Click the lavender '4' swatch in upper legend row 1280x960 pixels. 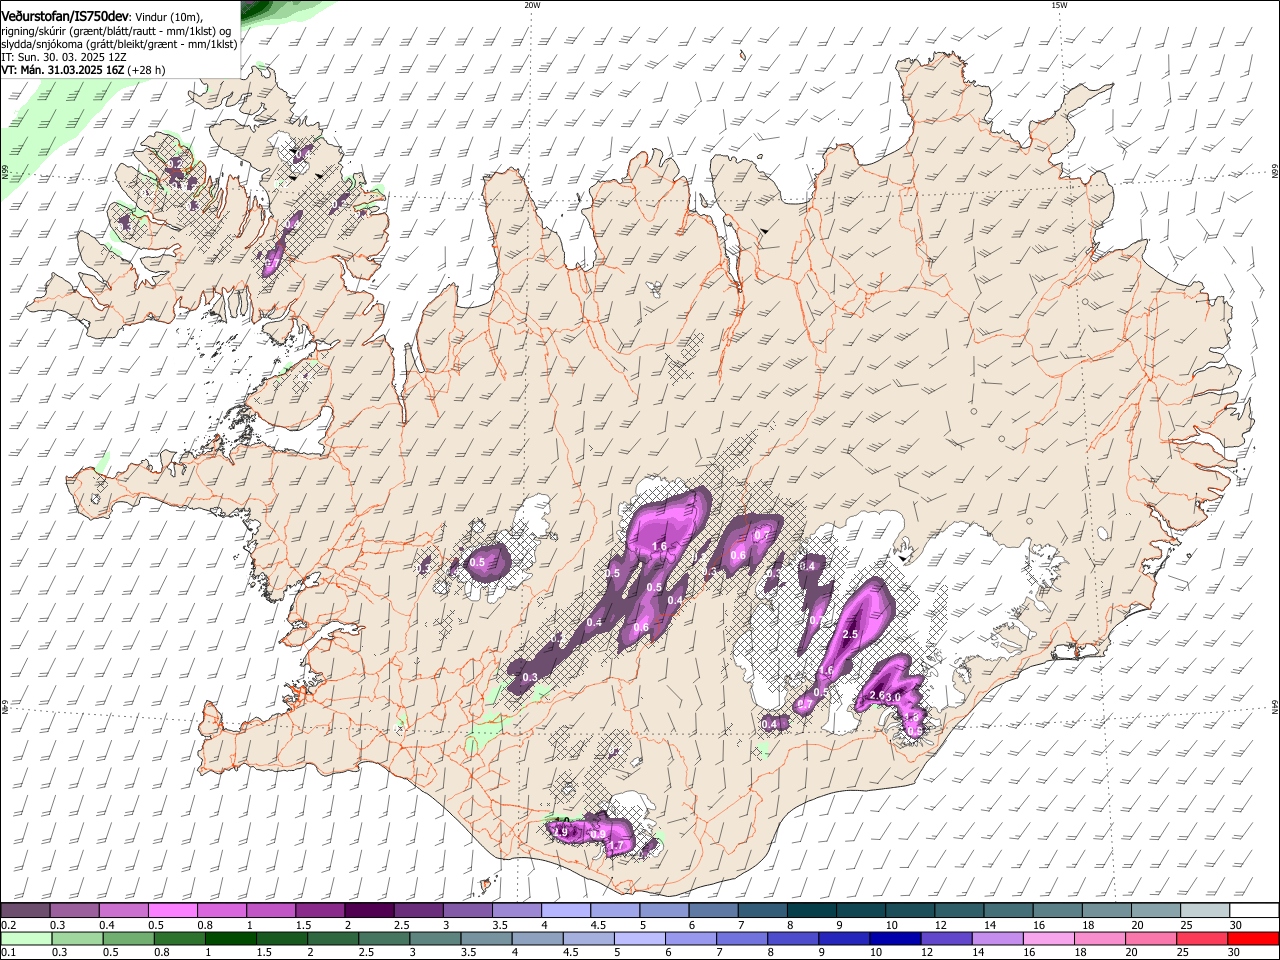pyautogui.click(x=565, y=910)
